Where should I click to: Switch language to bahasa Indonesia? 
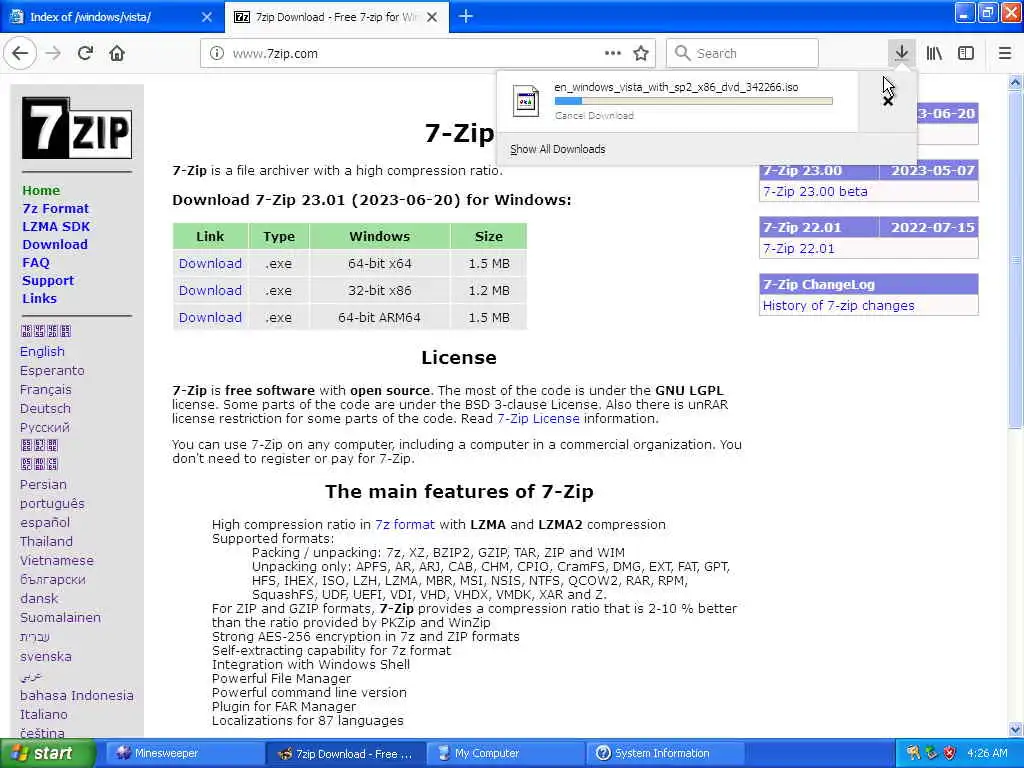pyautogui.click(x=76, y=696)
